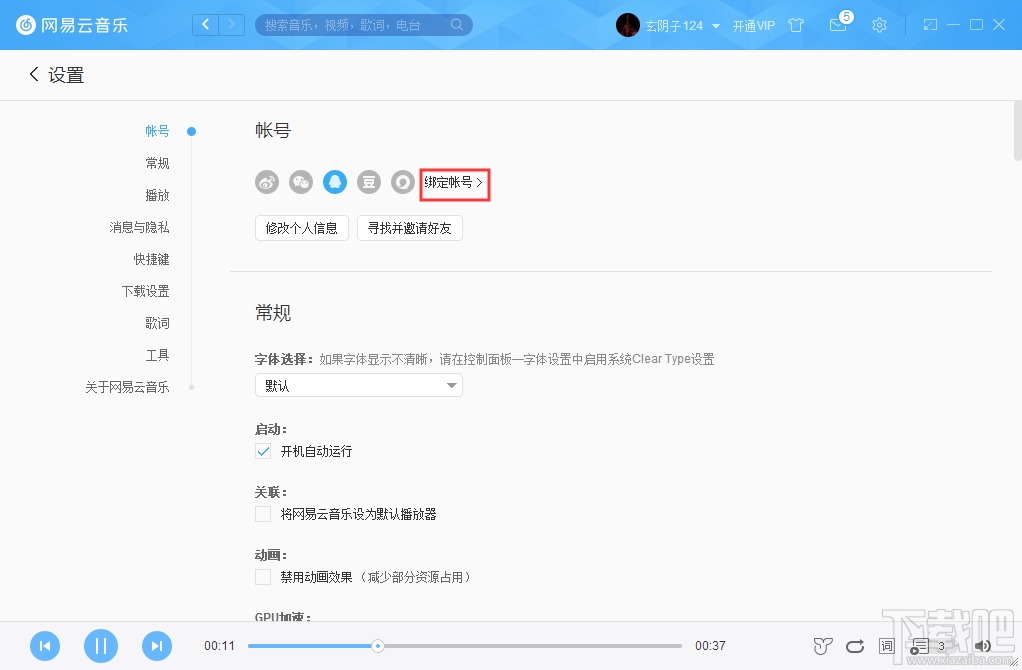1022x670 pixels.
Task: Toggle lyrics display with the 词 icon
Action: point(886,646)
